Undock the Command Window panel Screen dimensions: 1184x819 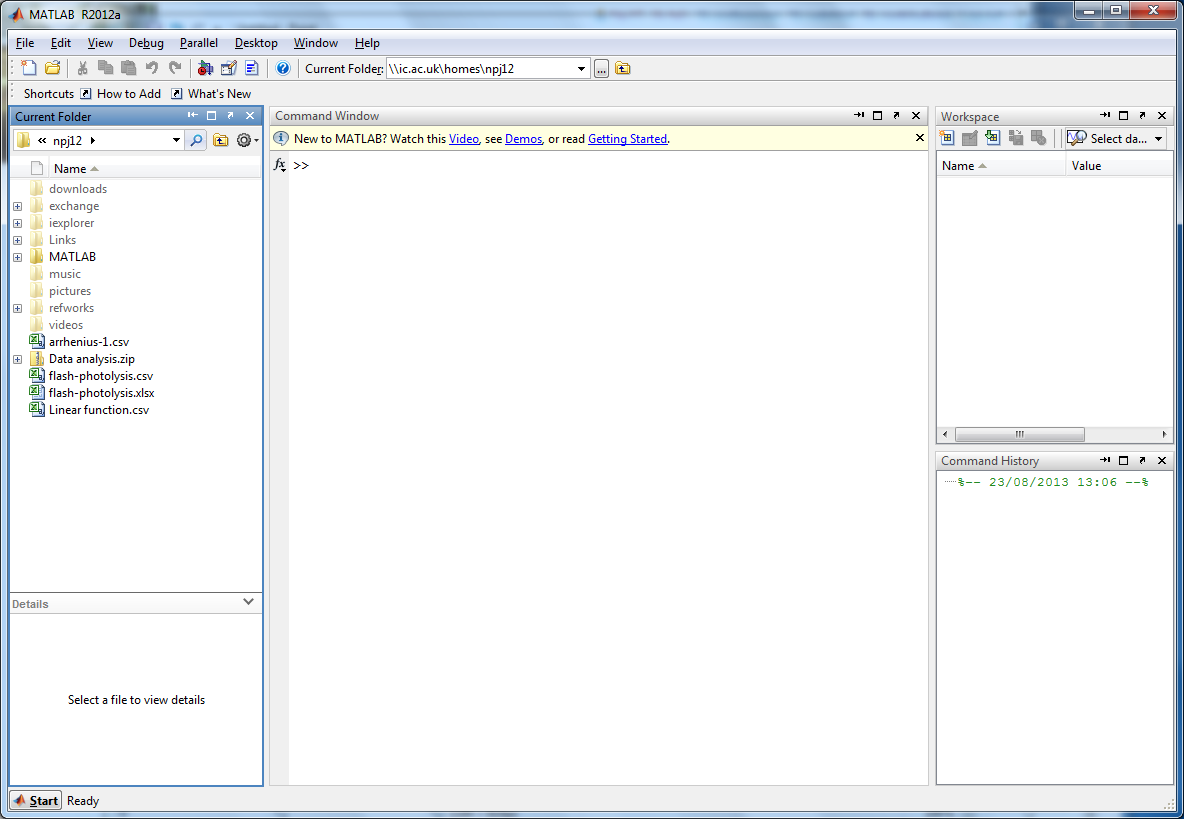click(896, 115)
